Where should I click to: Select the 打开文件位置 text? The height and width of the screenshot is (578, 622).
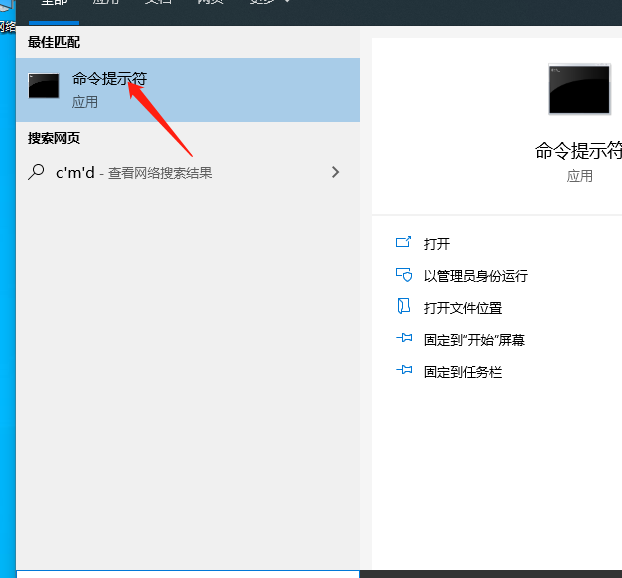pyautogui.click(x=463, y=308)
